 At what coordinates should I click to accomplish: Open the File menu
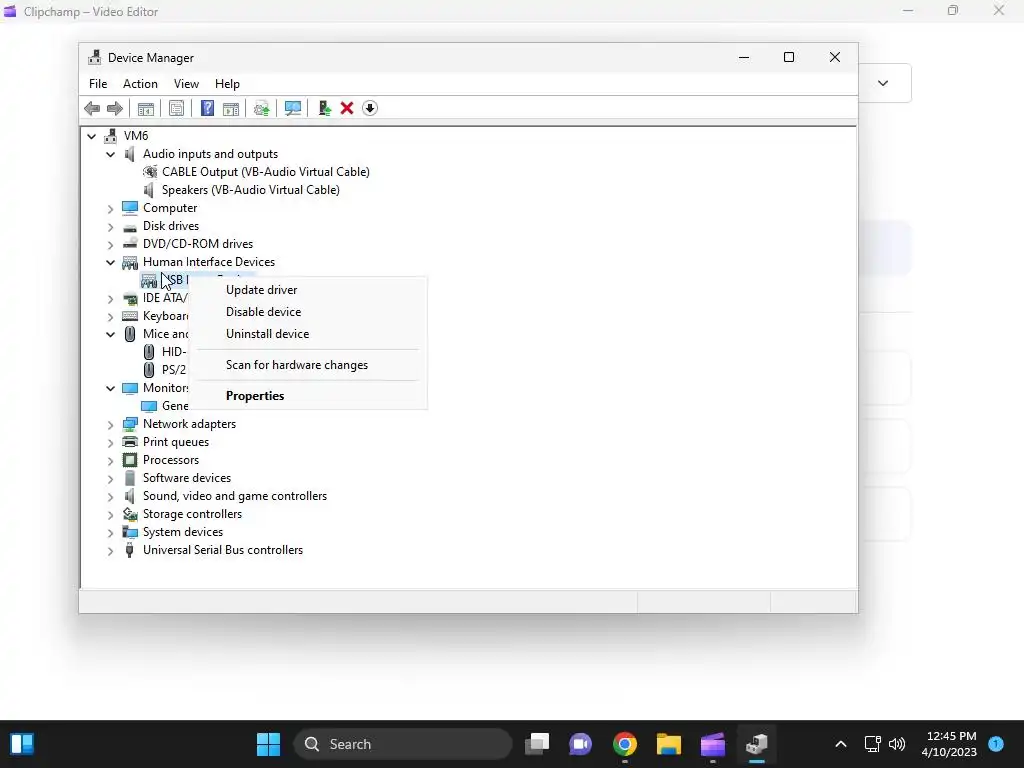coord(98,84)
